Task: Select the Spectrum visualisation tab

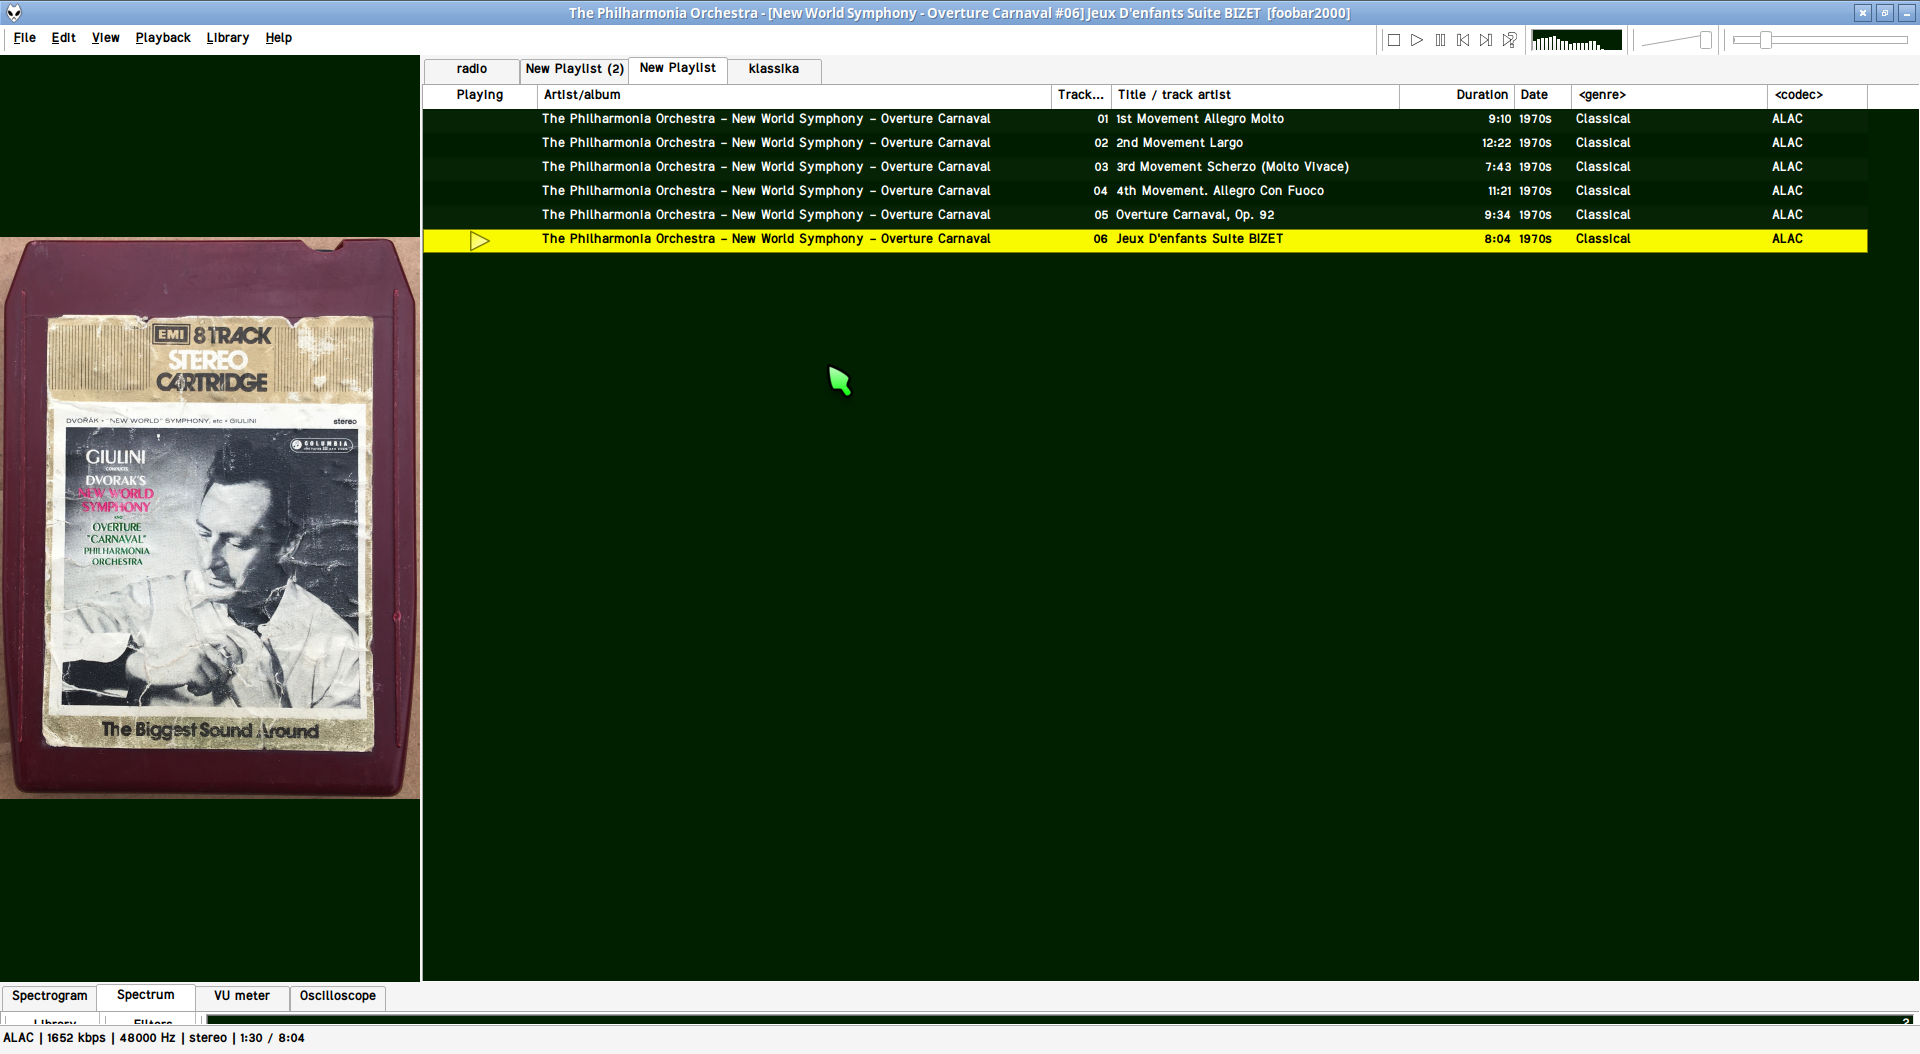Action: pyautogui.click(x=146, y=996)
